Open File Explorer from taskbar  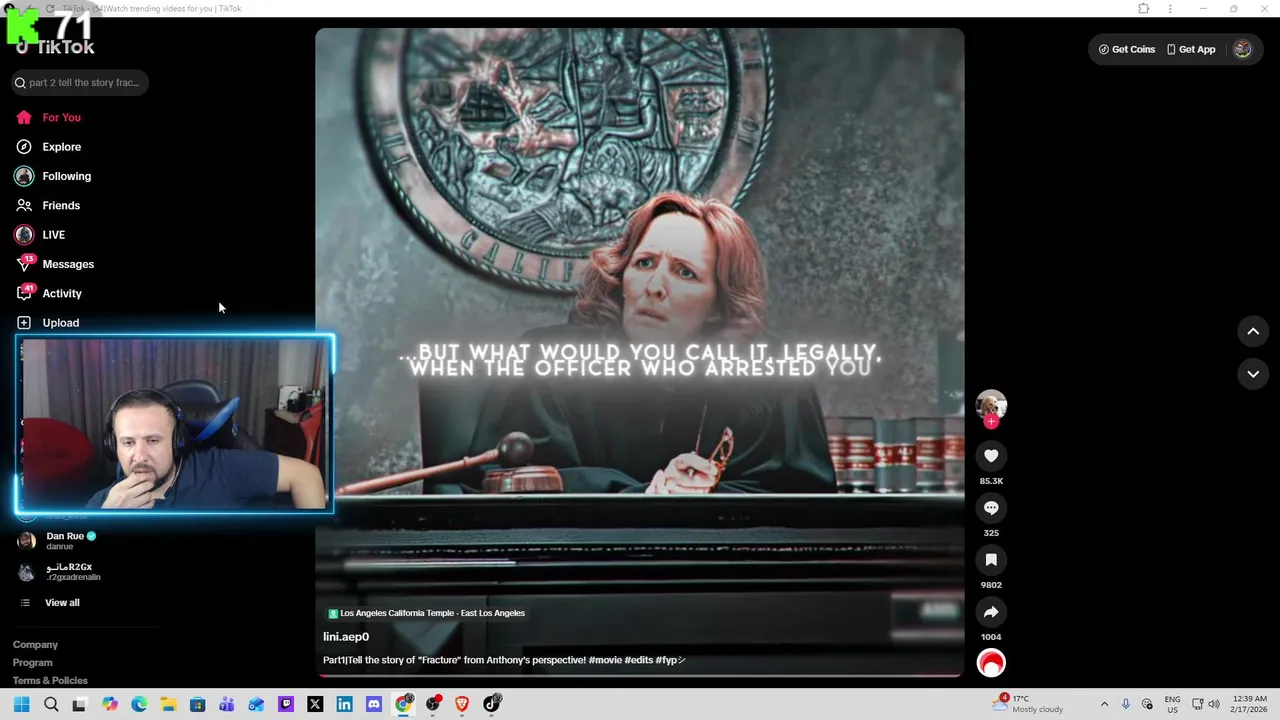(x=168, y=704)
